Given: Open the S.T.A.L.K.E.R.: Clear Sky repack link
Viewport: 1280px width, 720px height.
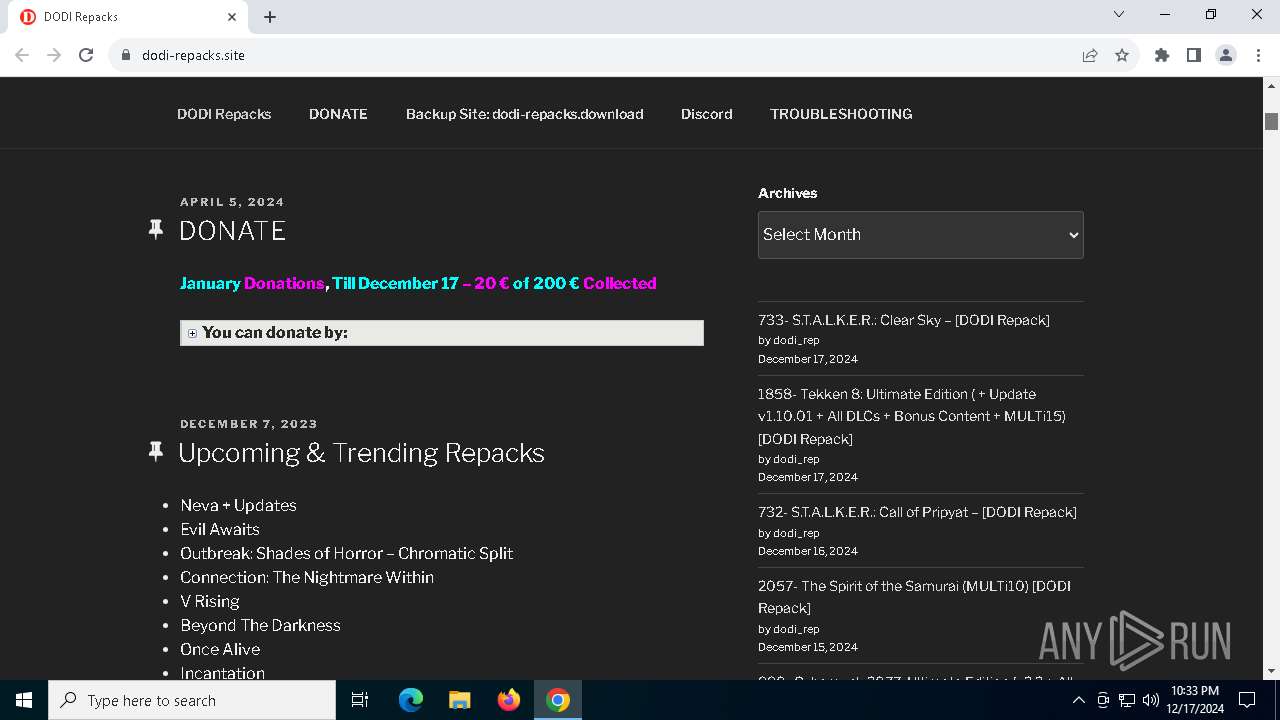Looking at the screenshot, I should (x=903, y=320).
